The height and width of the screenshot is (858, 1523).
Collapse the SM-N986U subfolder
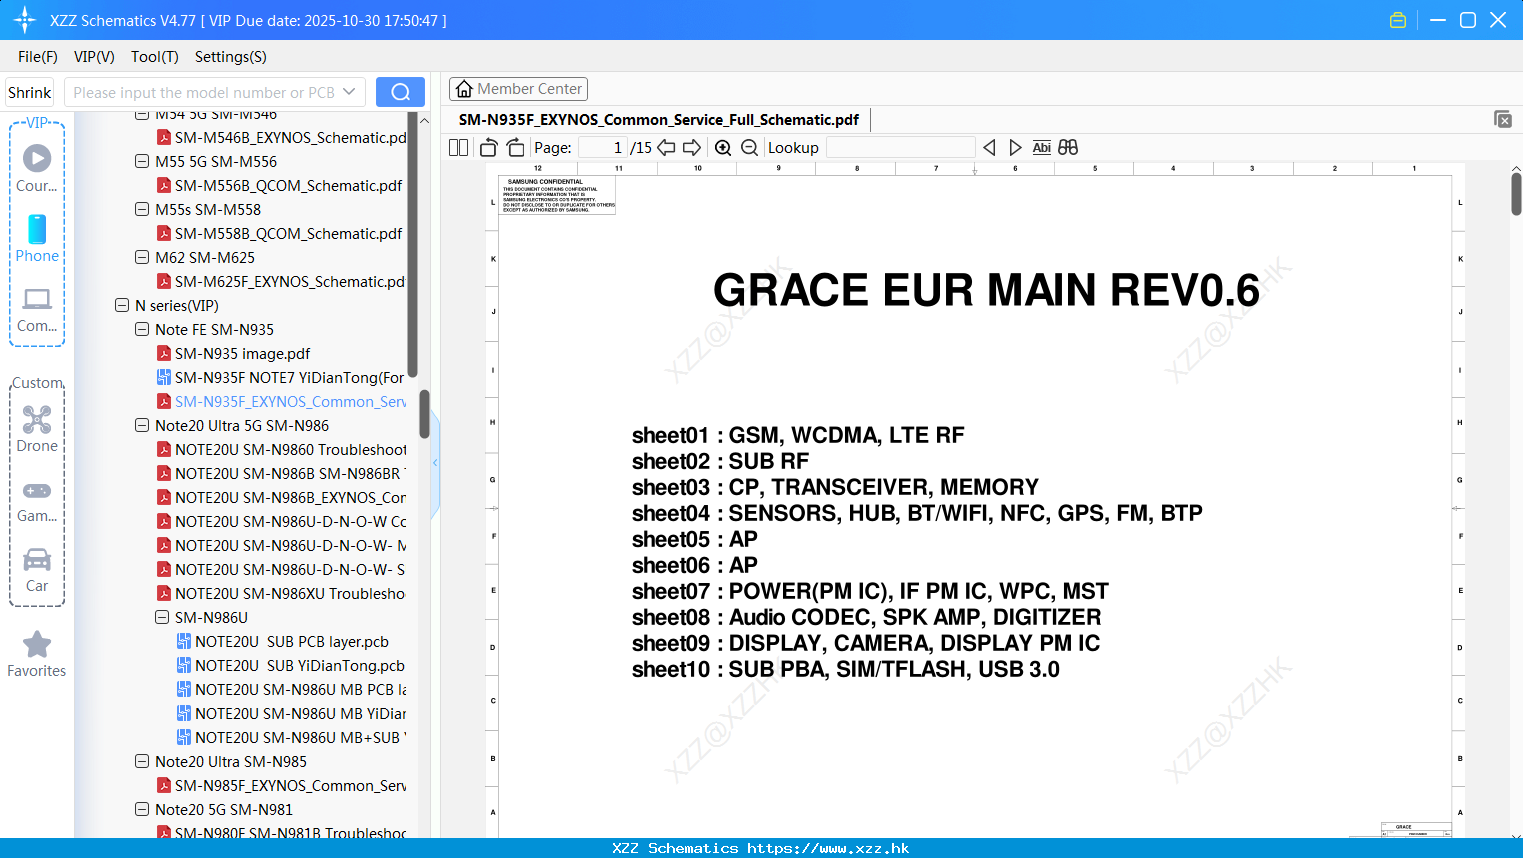[x=162, y=617]
